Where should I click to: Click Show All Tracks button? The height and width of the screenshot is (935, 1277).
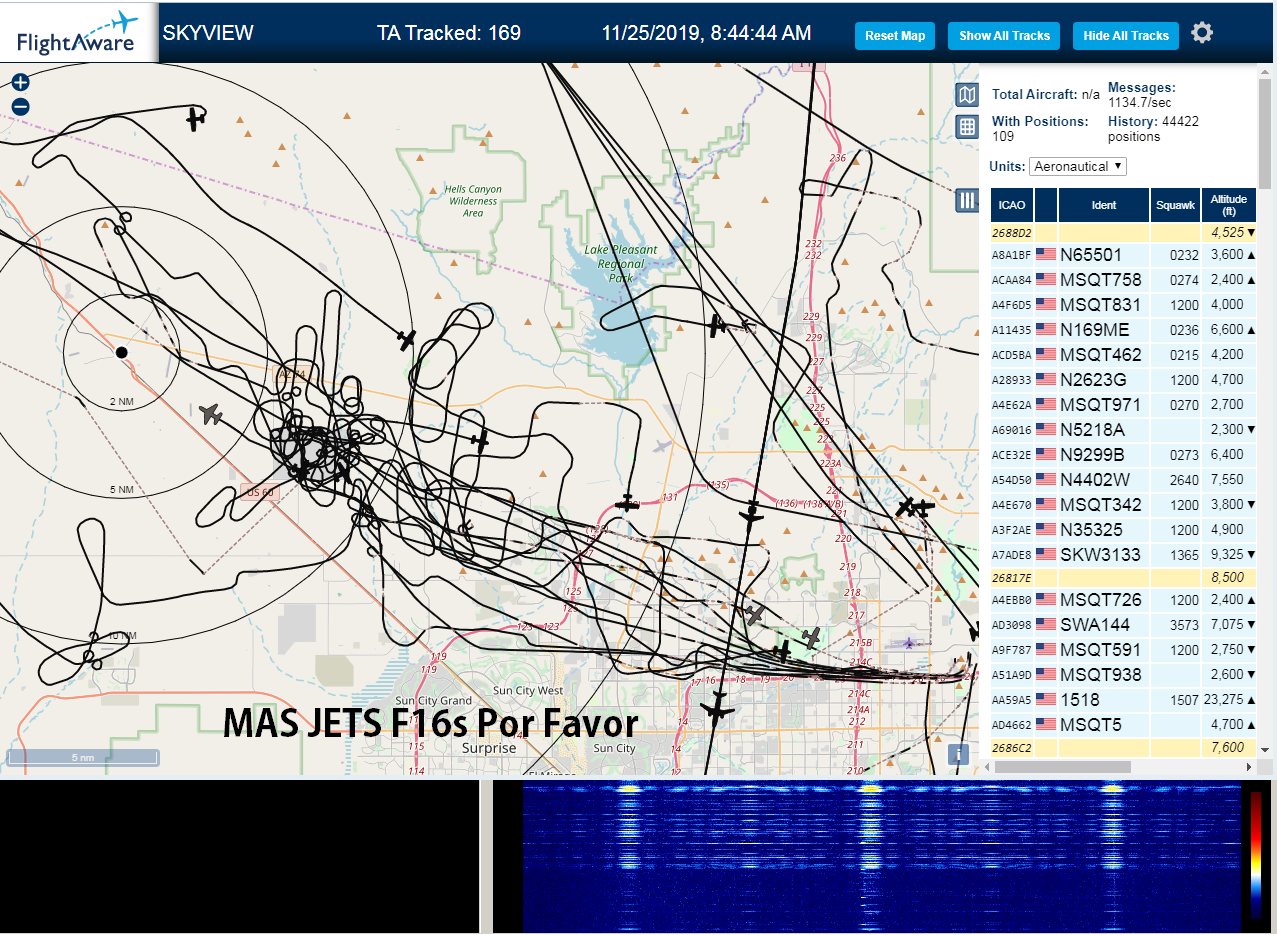pos(1004,36)
